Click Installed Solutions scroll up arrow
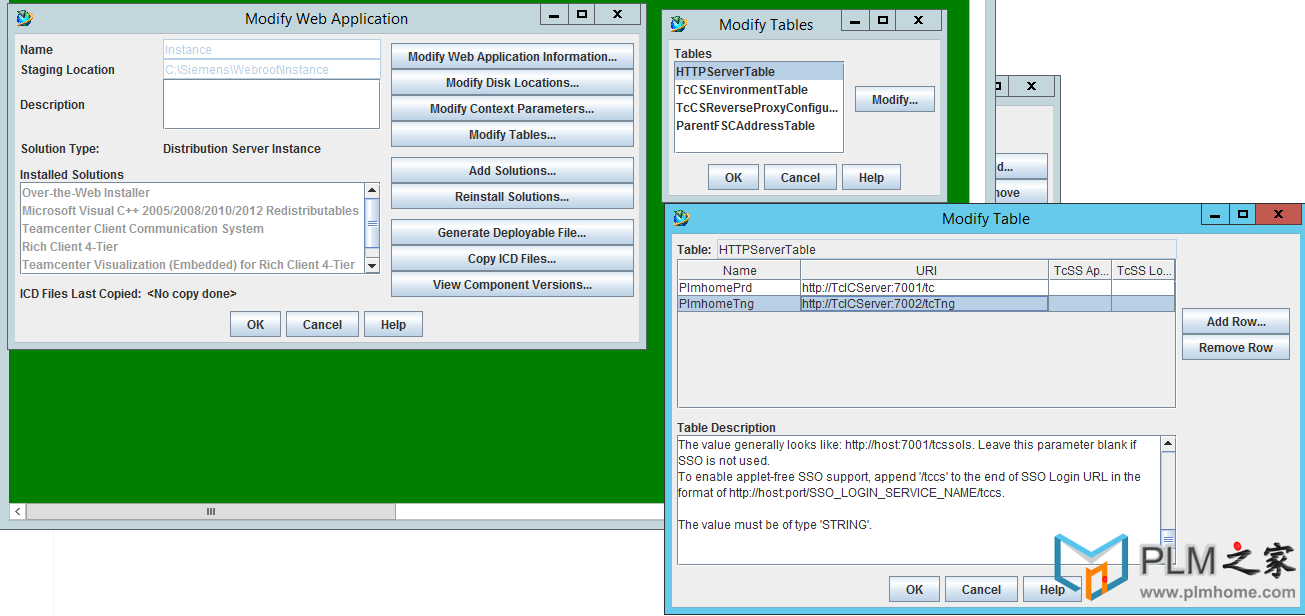This screenshot has height=616, width=1305. [372, 191]
